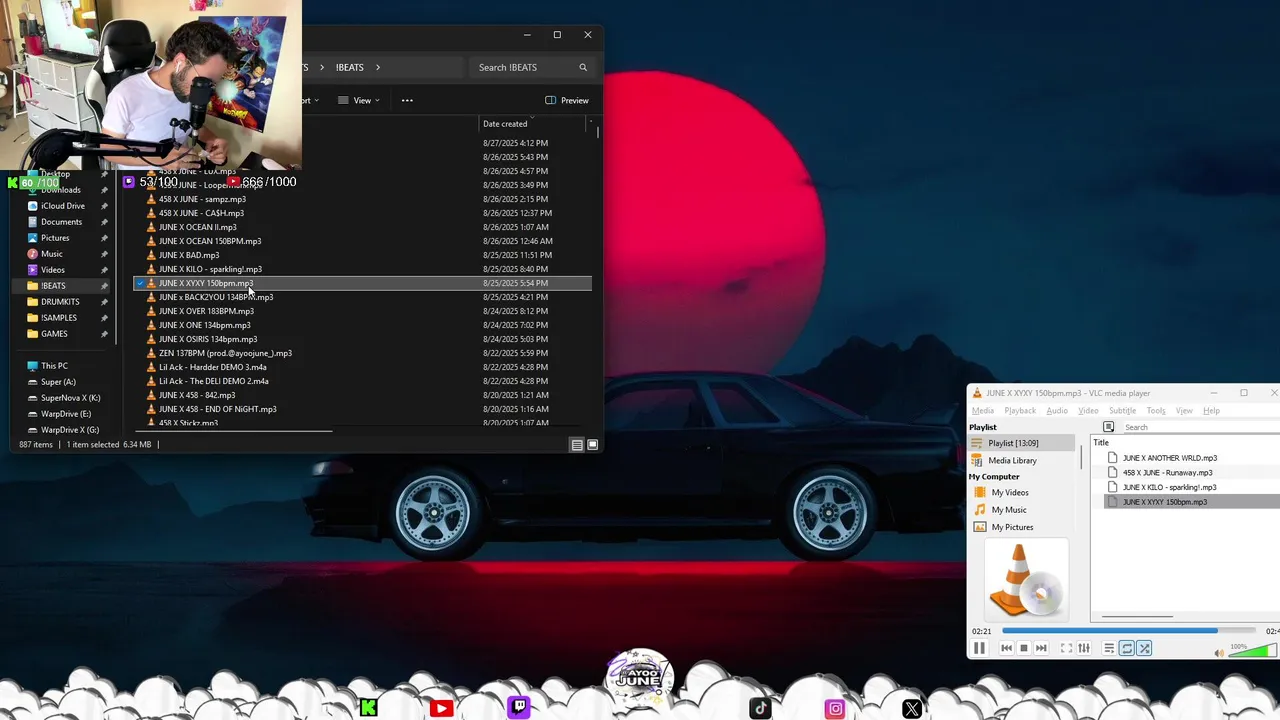1280x720 pixels.
Task: Click the !BEATS breadcrumb in address bar
Action: click(349, 67)
